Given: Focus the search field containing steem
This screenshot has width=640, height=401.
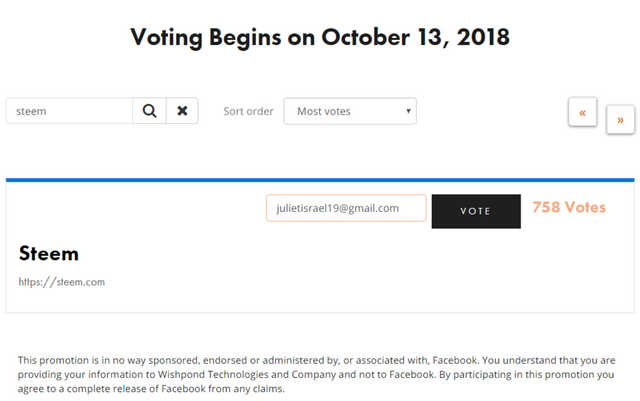Looking at the screenshot, I should coord(69,111).
